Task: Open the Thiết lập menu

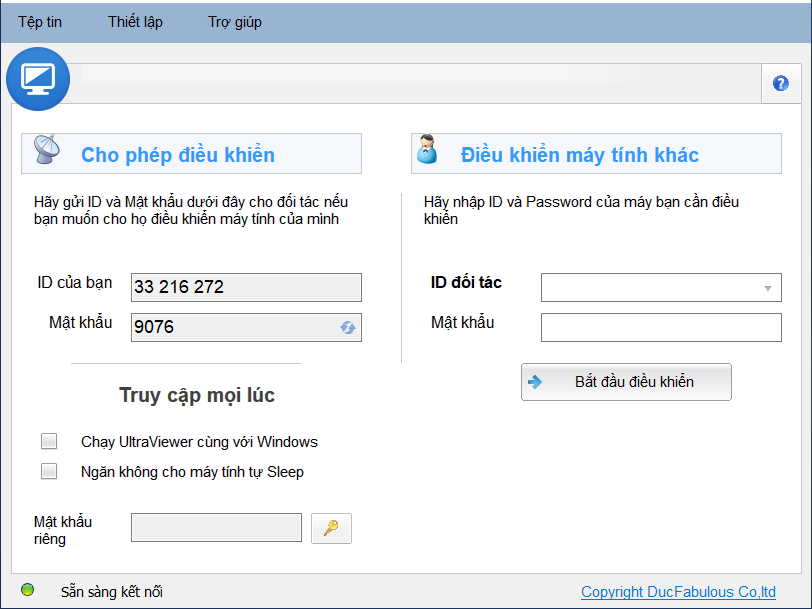Action: [135, 22]
